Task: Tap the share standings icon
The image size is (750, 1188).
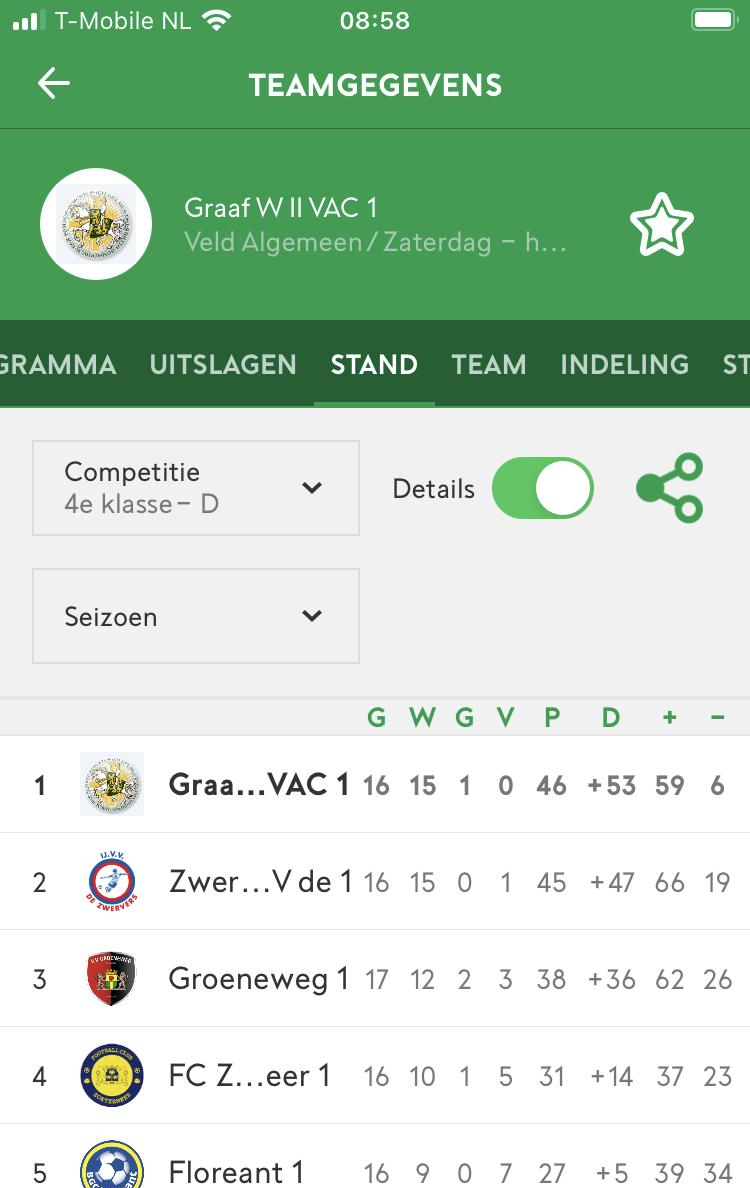Action: pyautogui.click(x=670, y=488)
